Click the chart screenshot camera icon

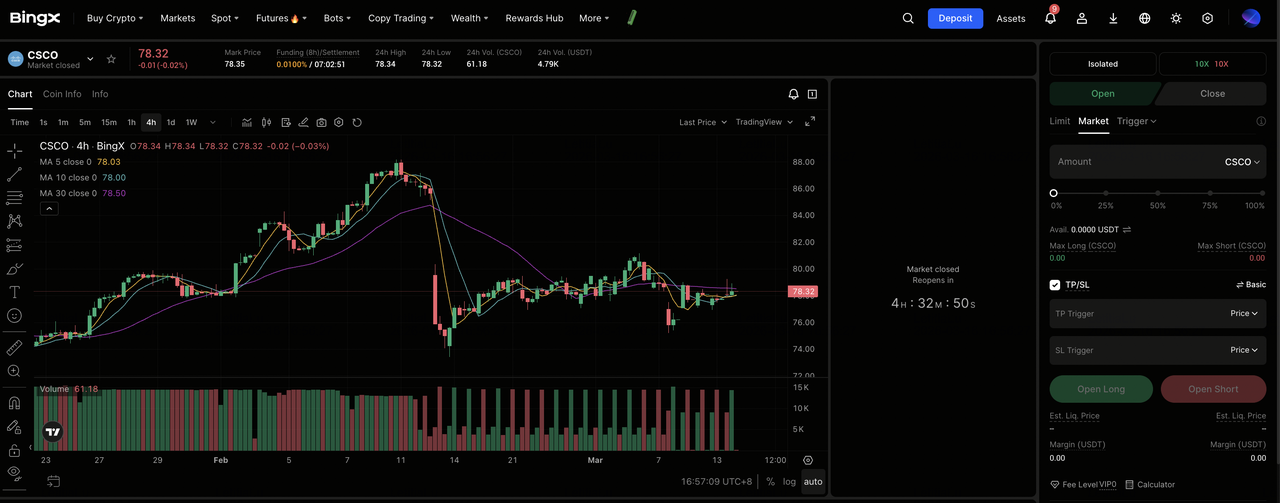coord(321,122)
